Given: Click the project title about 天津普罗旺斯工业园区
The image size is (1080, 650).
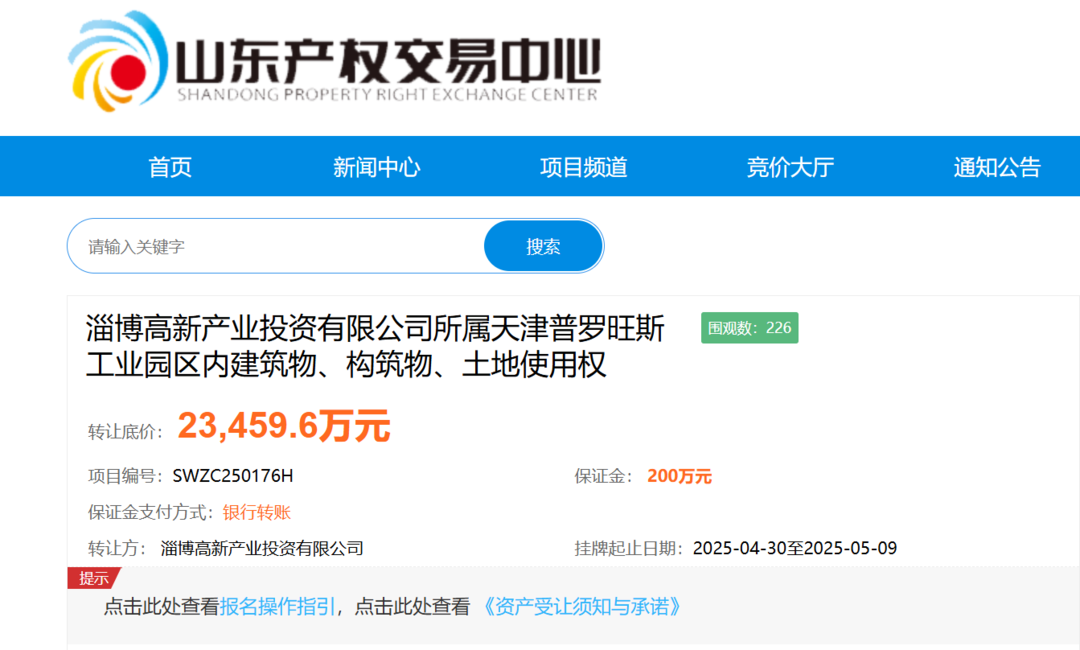Looking at the screenshot, I should click(x=375, y=346).
